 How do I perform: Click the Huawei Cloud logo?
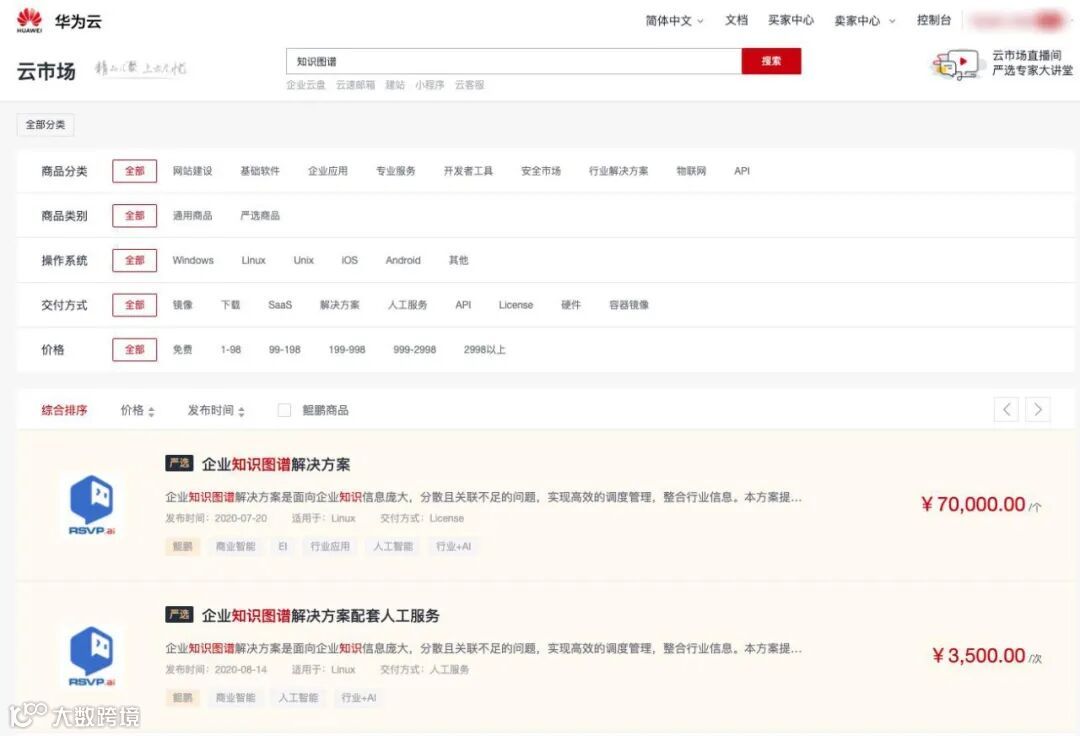(59, 21)
